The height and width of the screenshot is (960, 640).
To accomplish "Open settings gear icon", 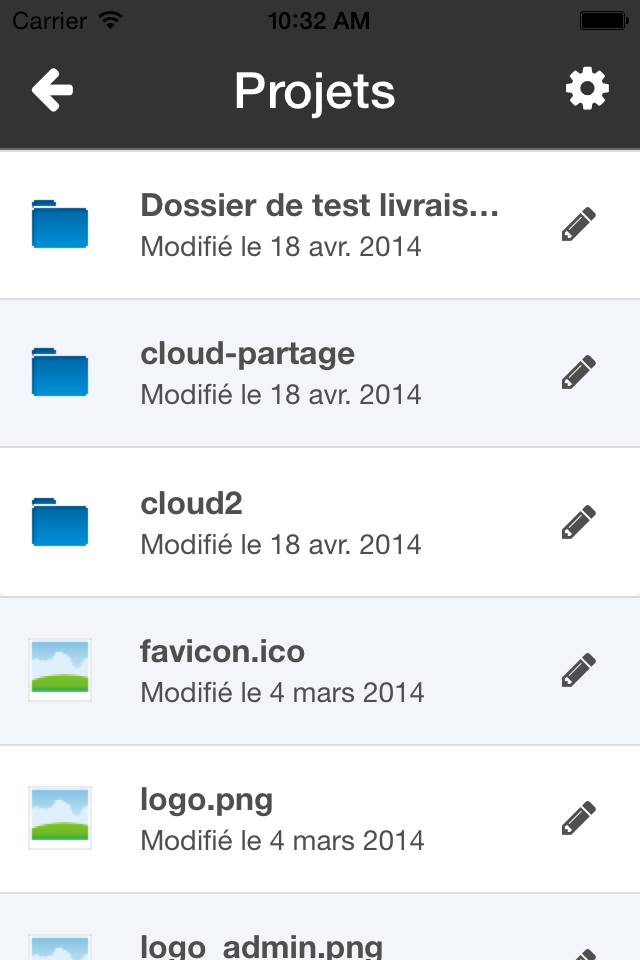I will coord(587,91).
